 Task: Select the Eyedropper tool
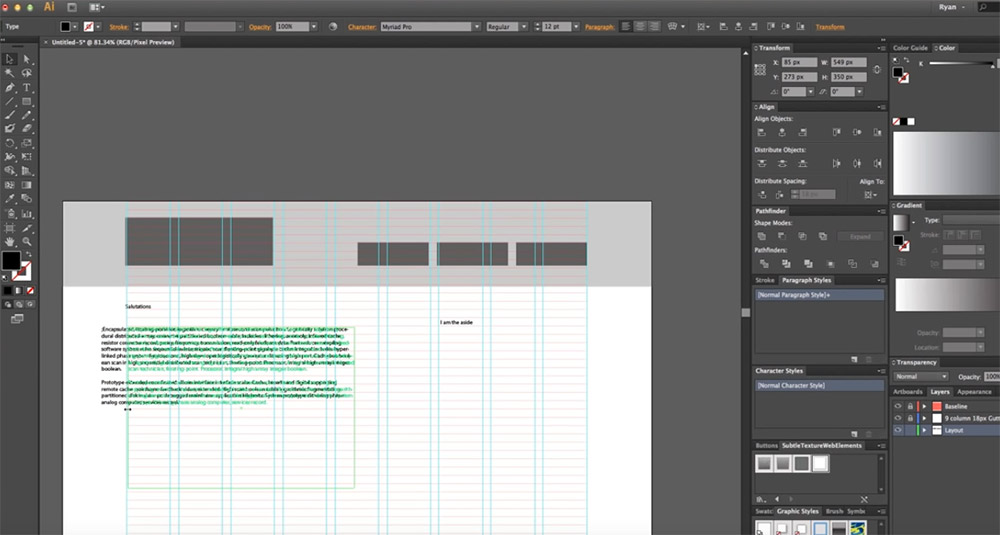10,199
